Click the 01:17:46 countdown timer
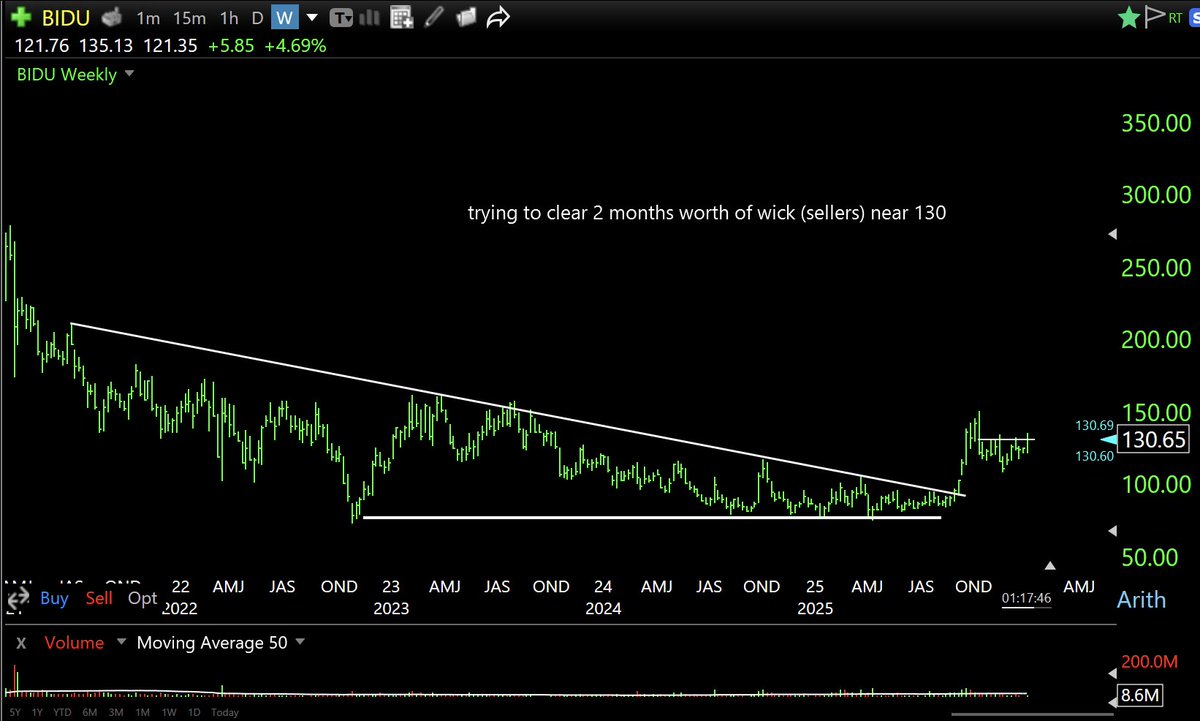The image size is (1200, 721). (1026, 598)
